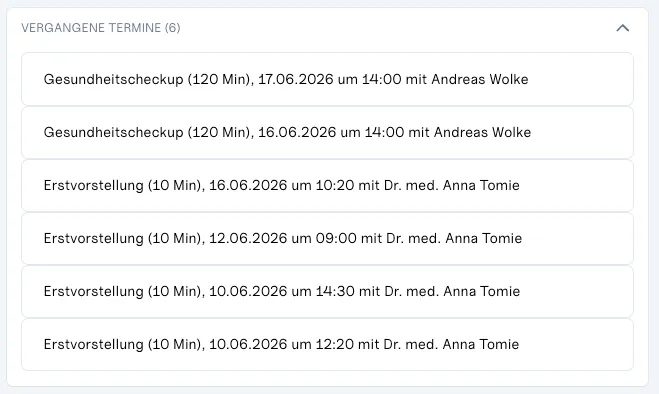Click Andreas Wolke in the 16.06.2026 entry
Viewport: 659px width, 394px height.
(482, 132)
